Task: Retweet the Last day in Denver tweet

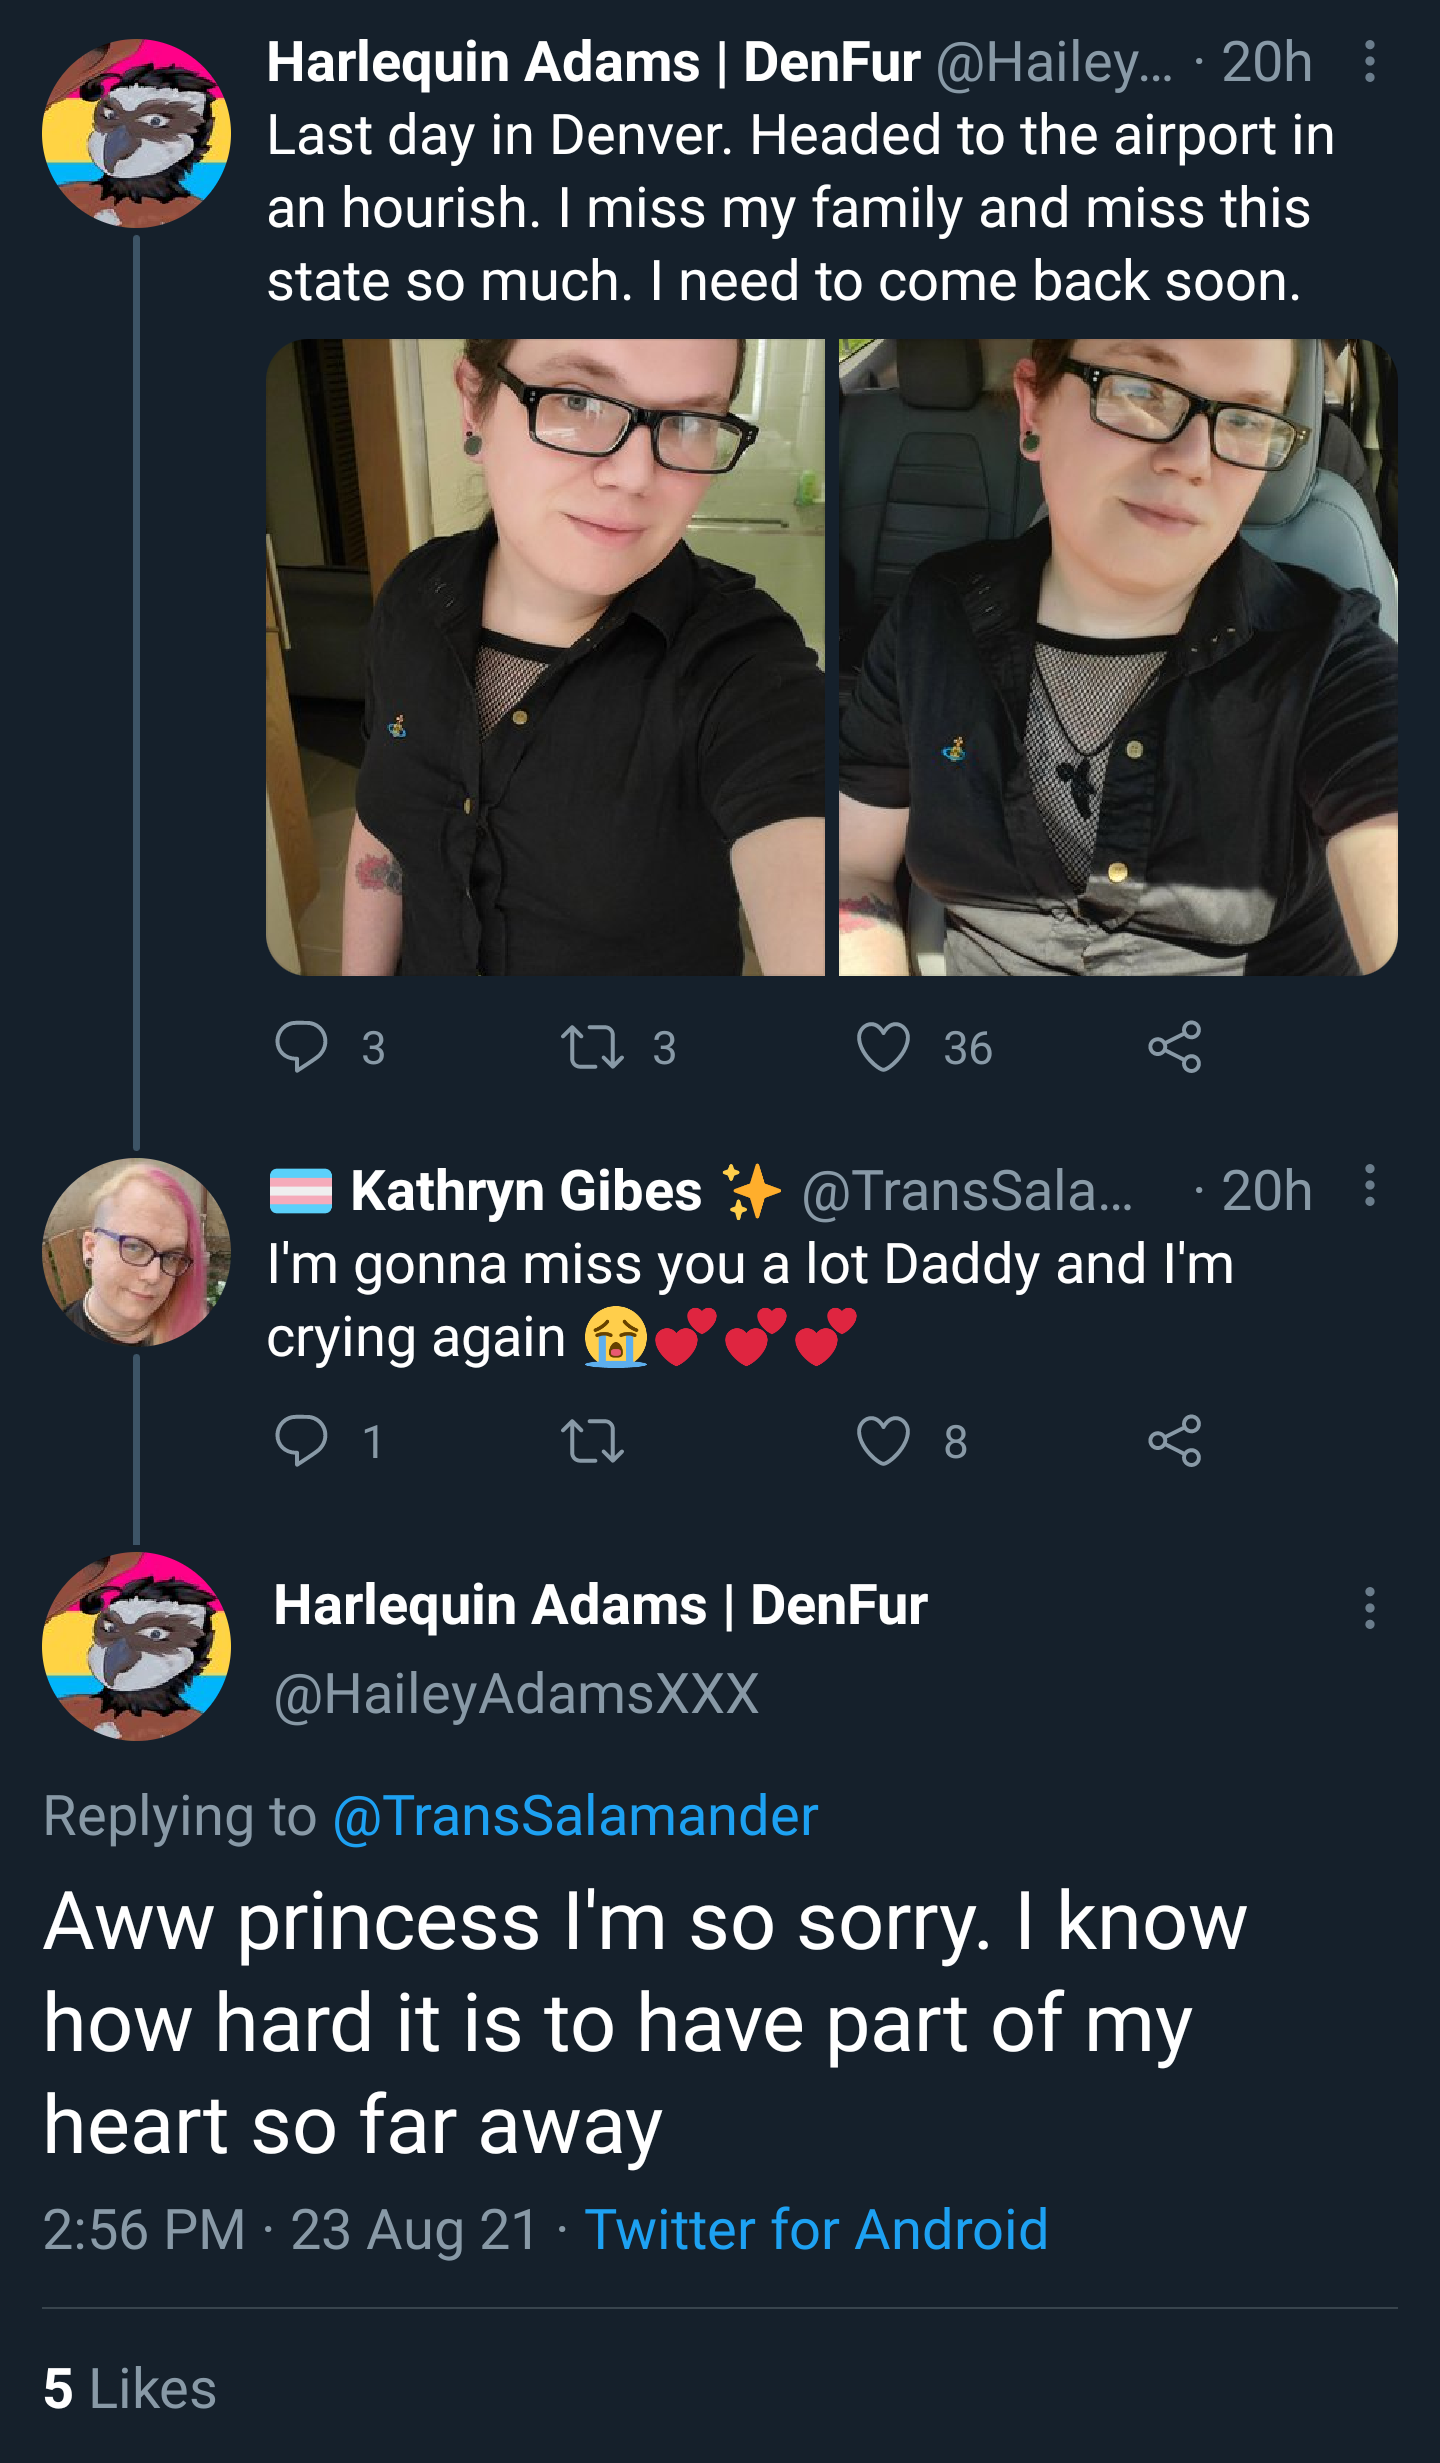Action: 592,1047
